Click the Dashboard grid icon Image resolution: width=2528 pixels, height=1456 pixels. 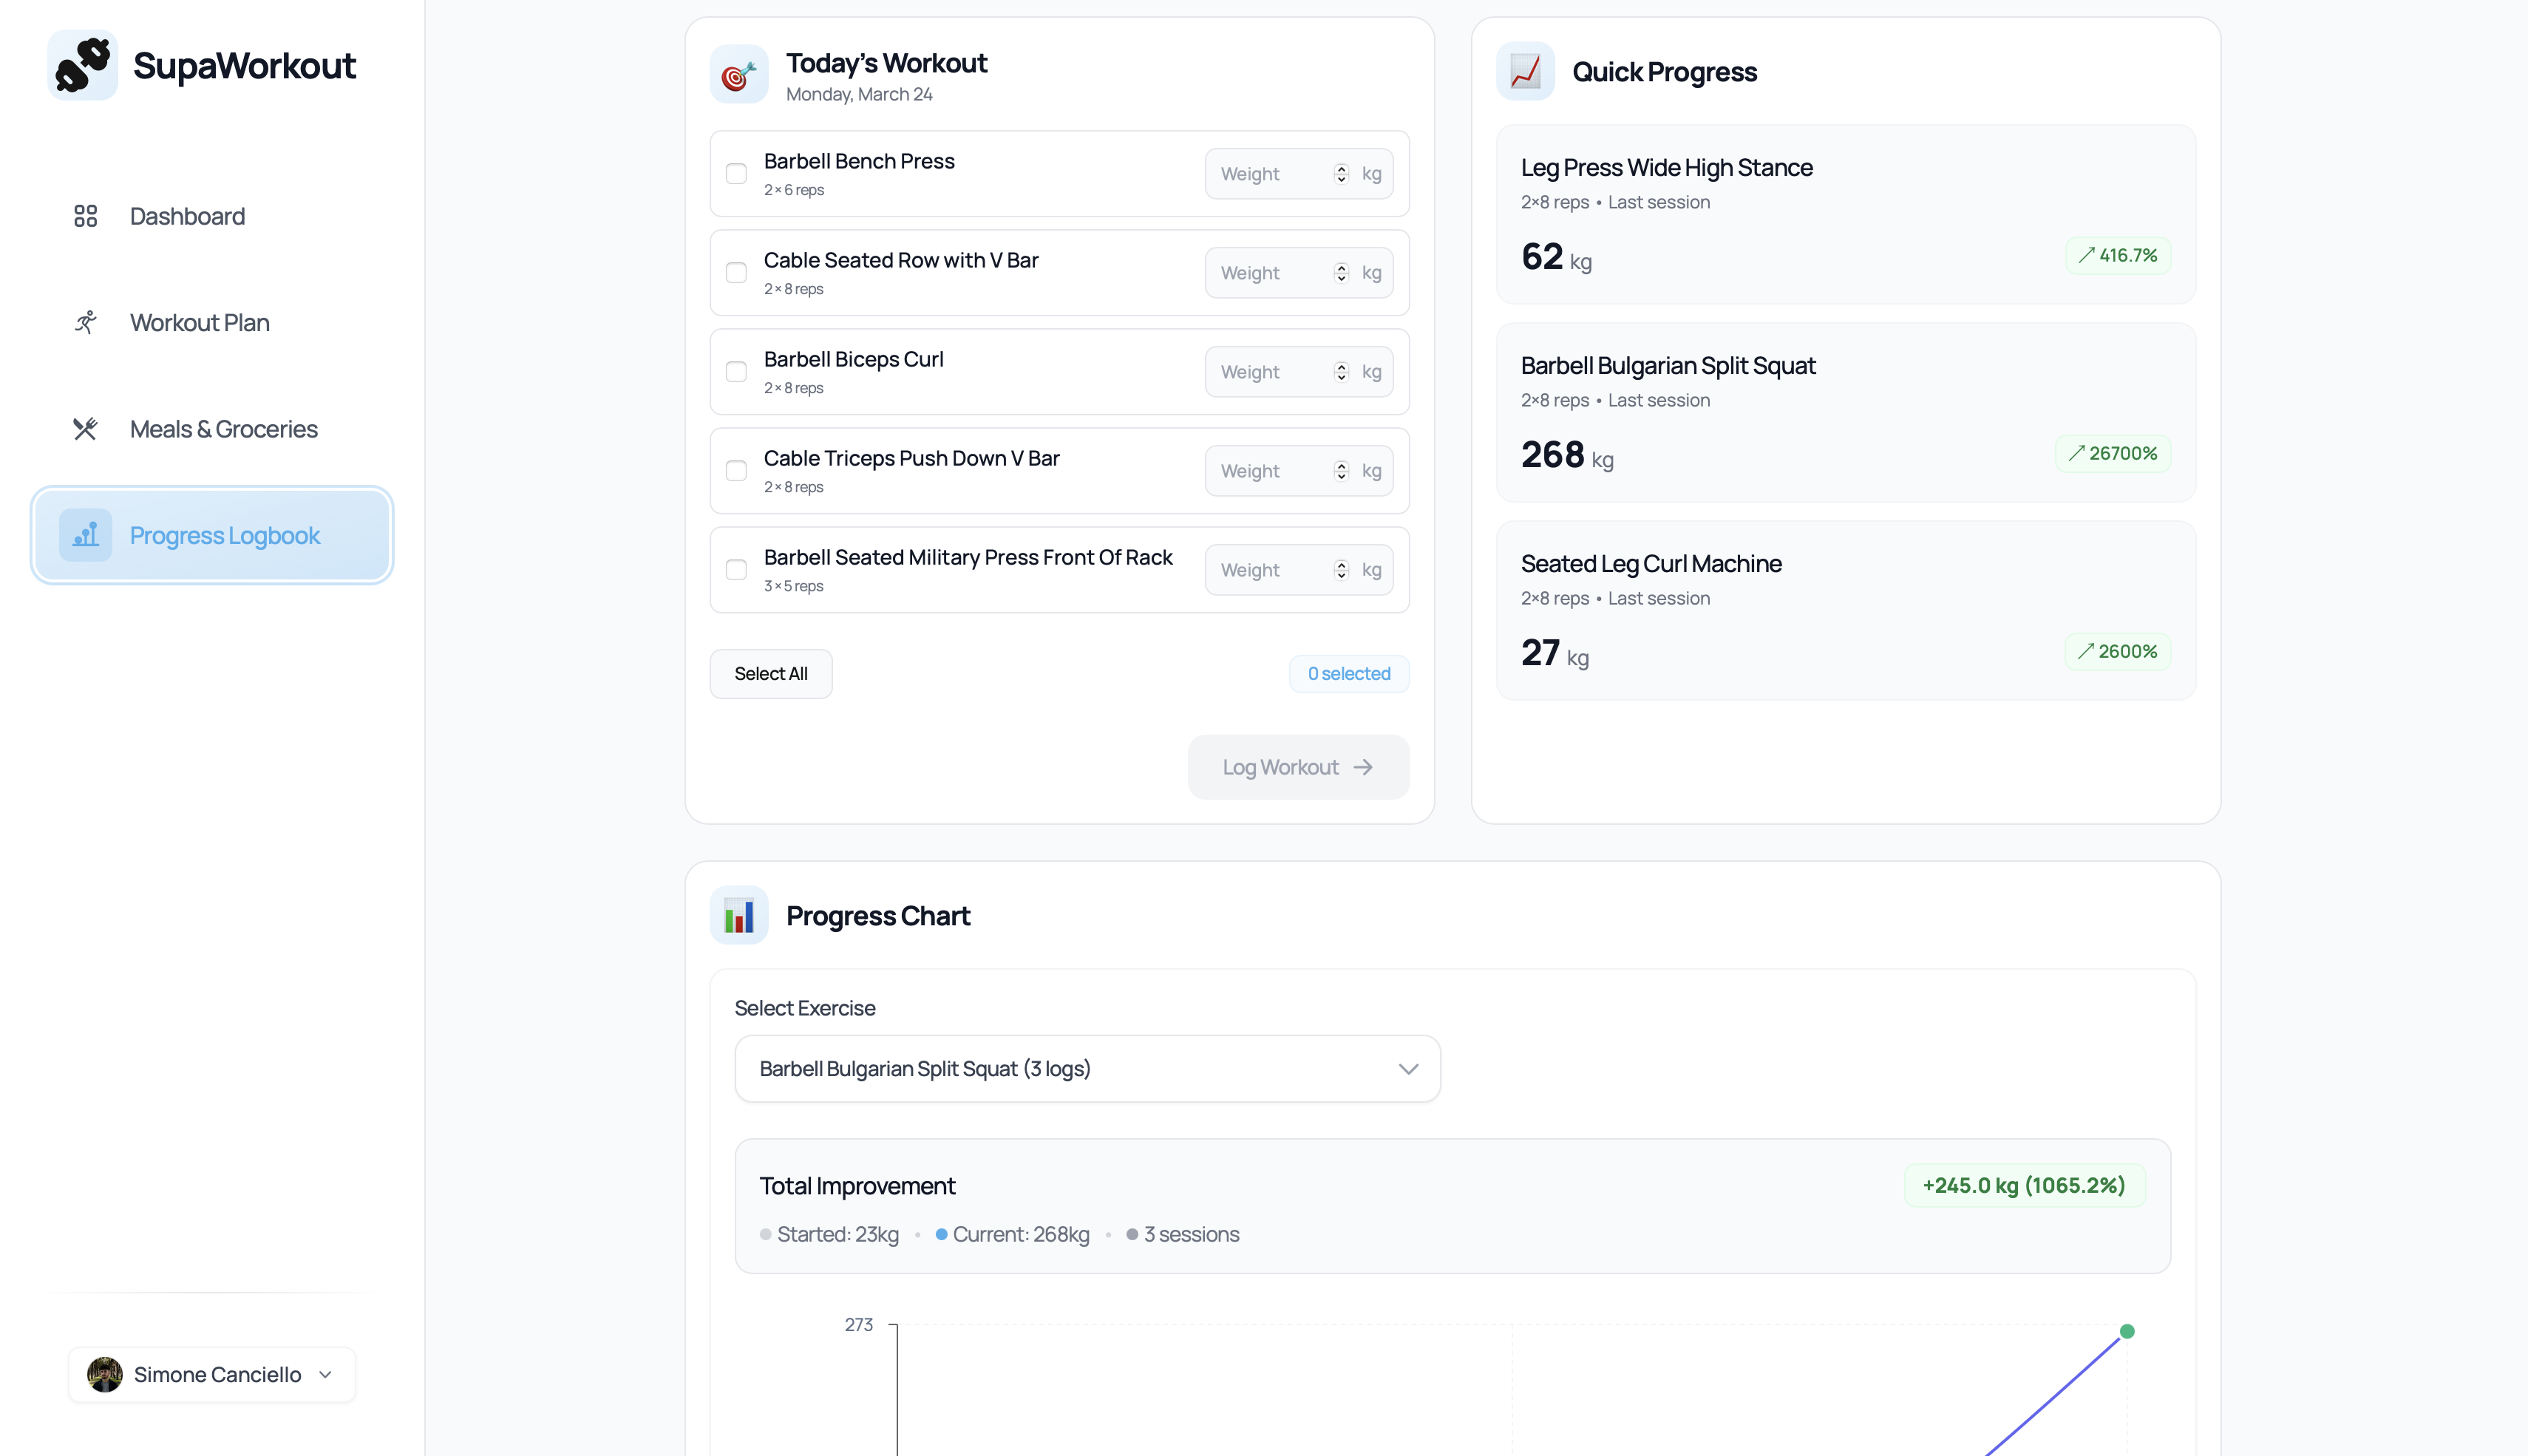[x=86, y=216]
